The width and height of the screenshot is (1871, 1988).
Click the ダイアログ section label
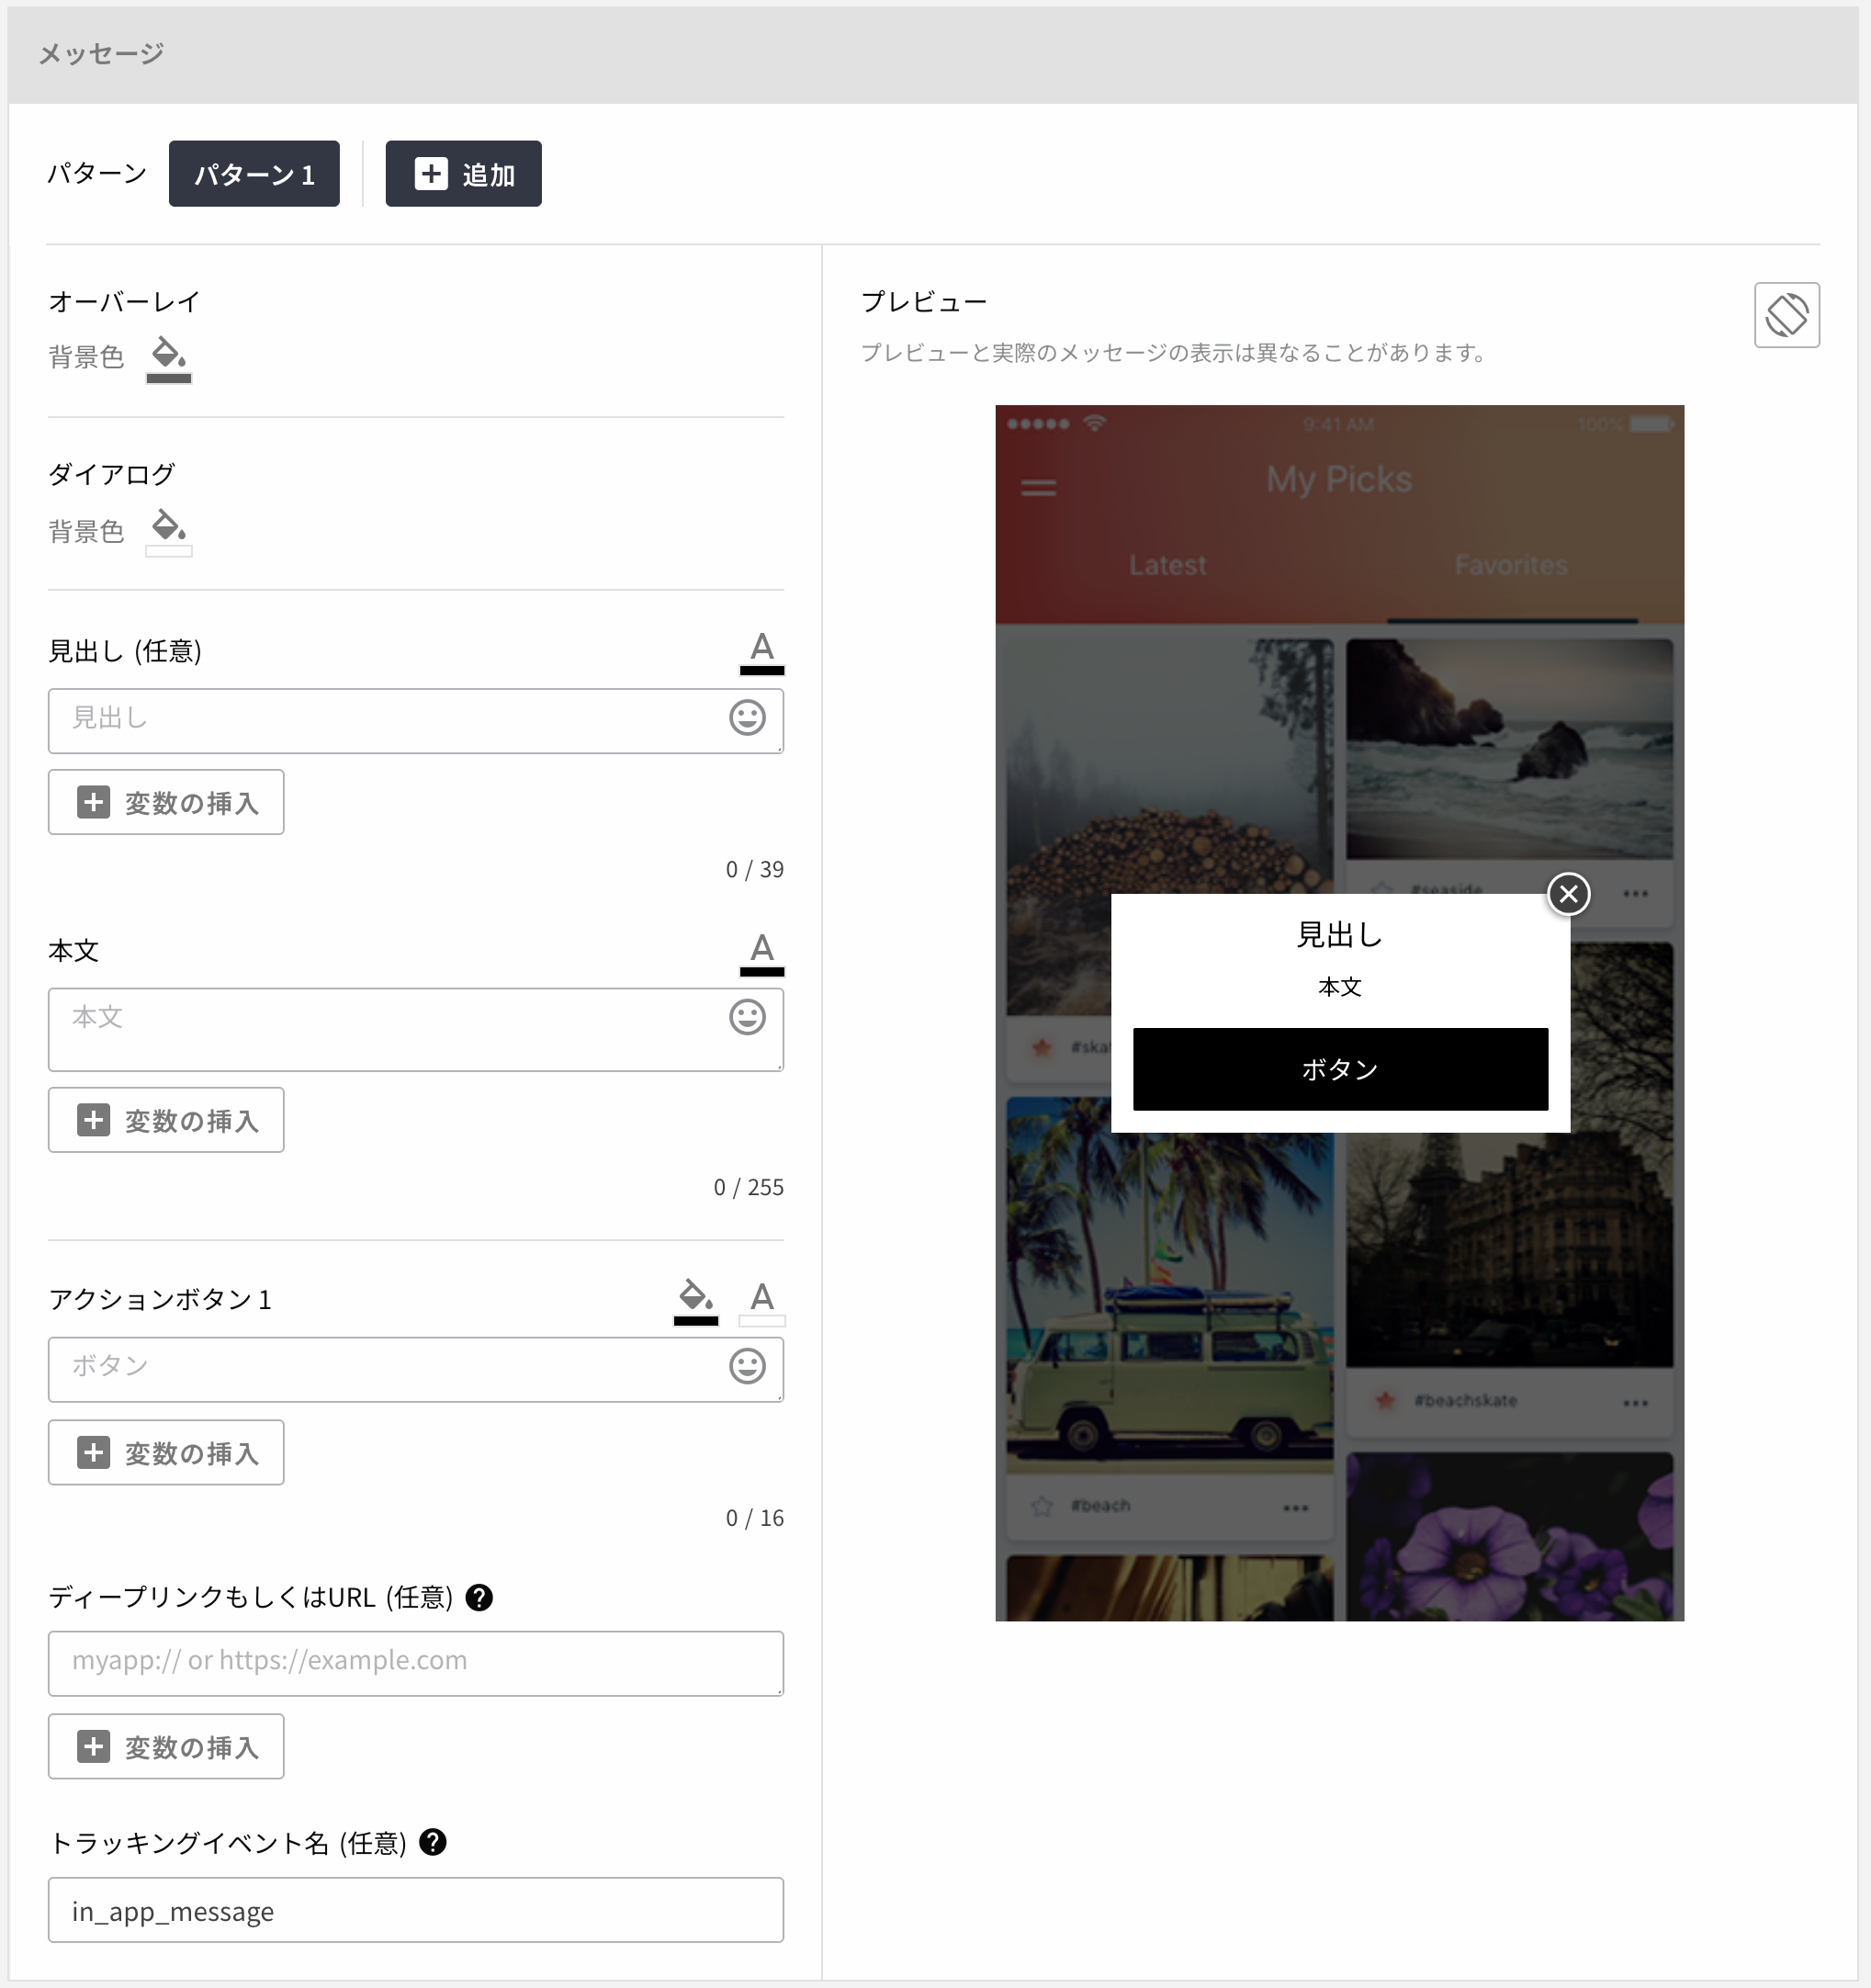tap(111, 474)
